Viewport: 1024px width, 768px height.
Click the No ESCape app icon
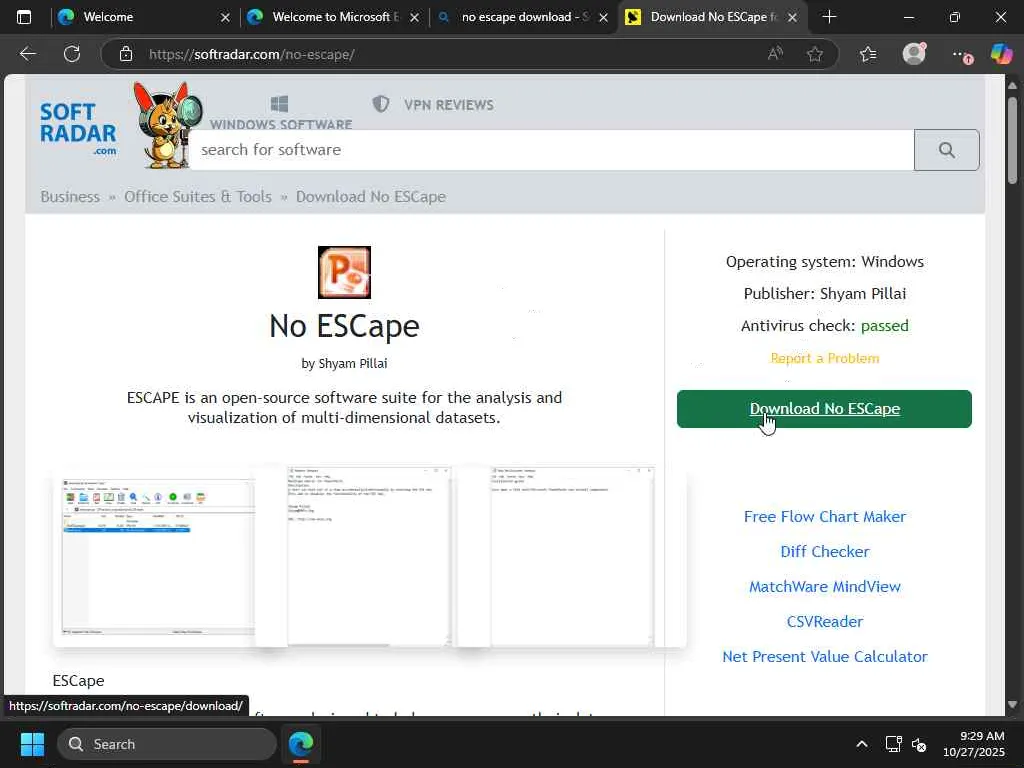coord(344,272)
